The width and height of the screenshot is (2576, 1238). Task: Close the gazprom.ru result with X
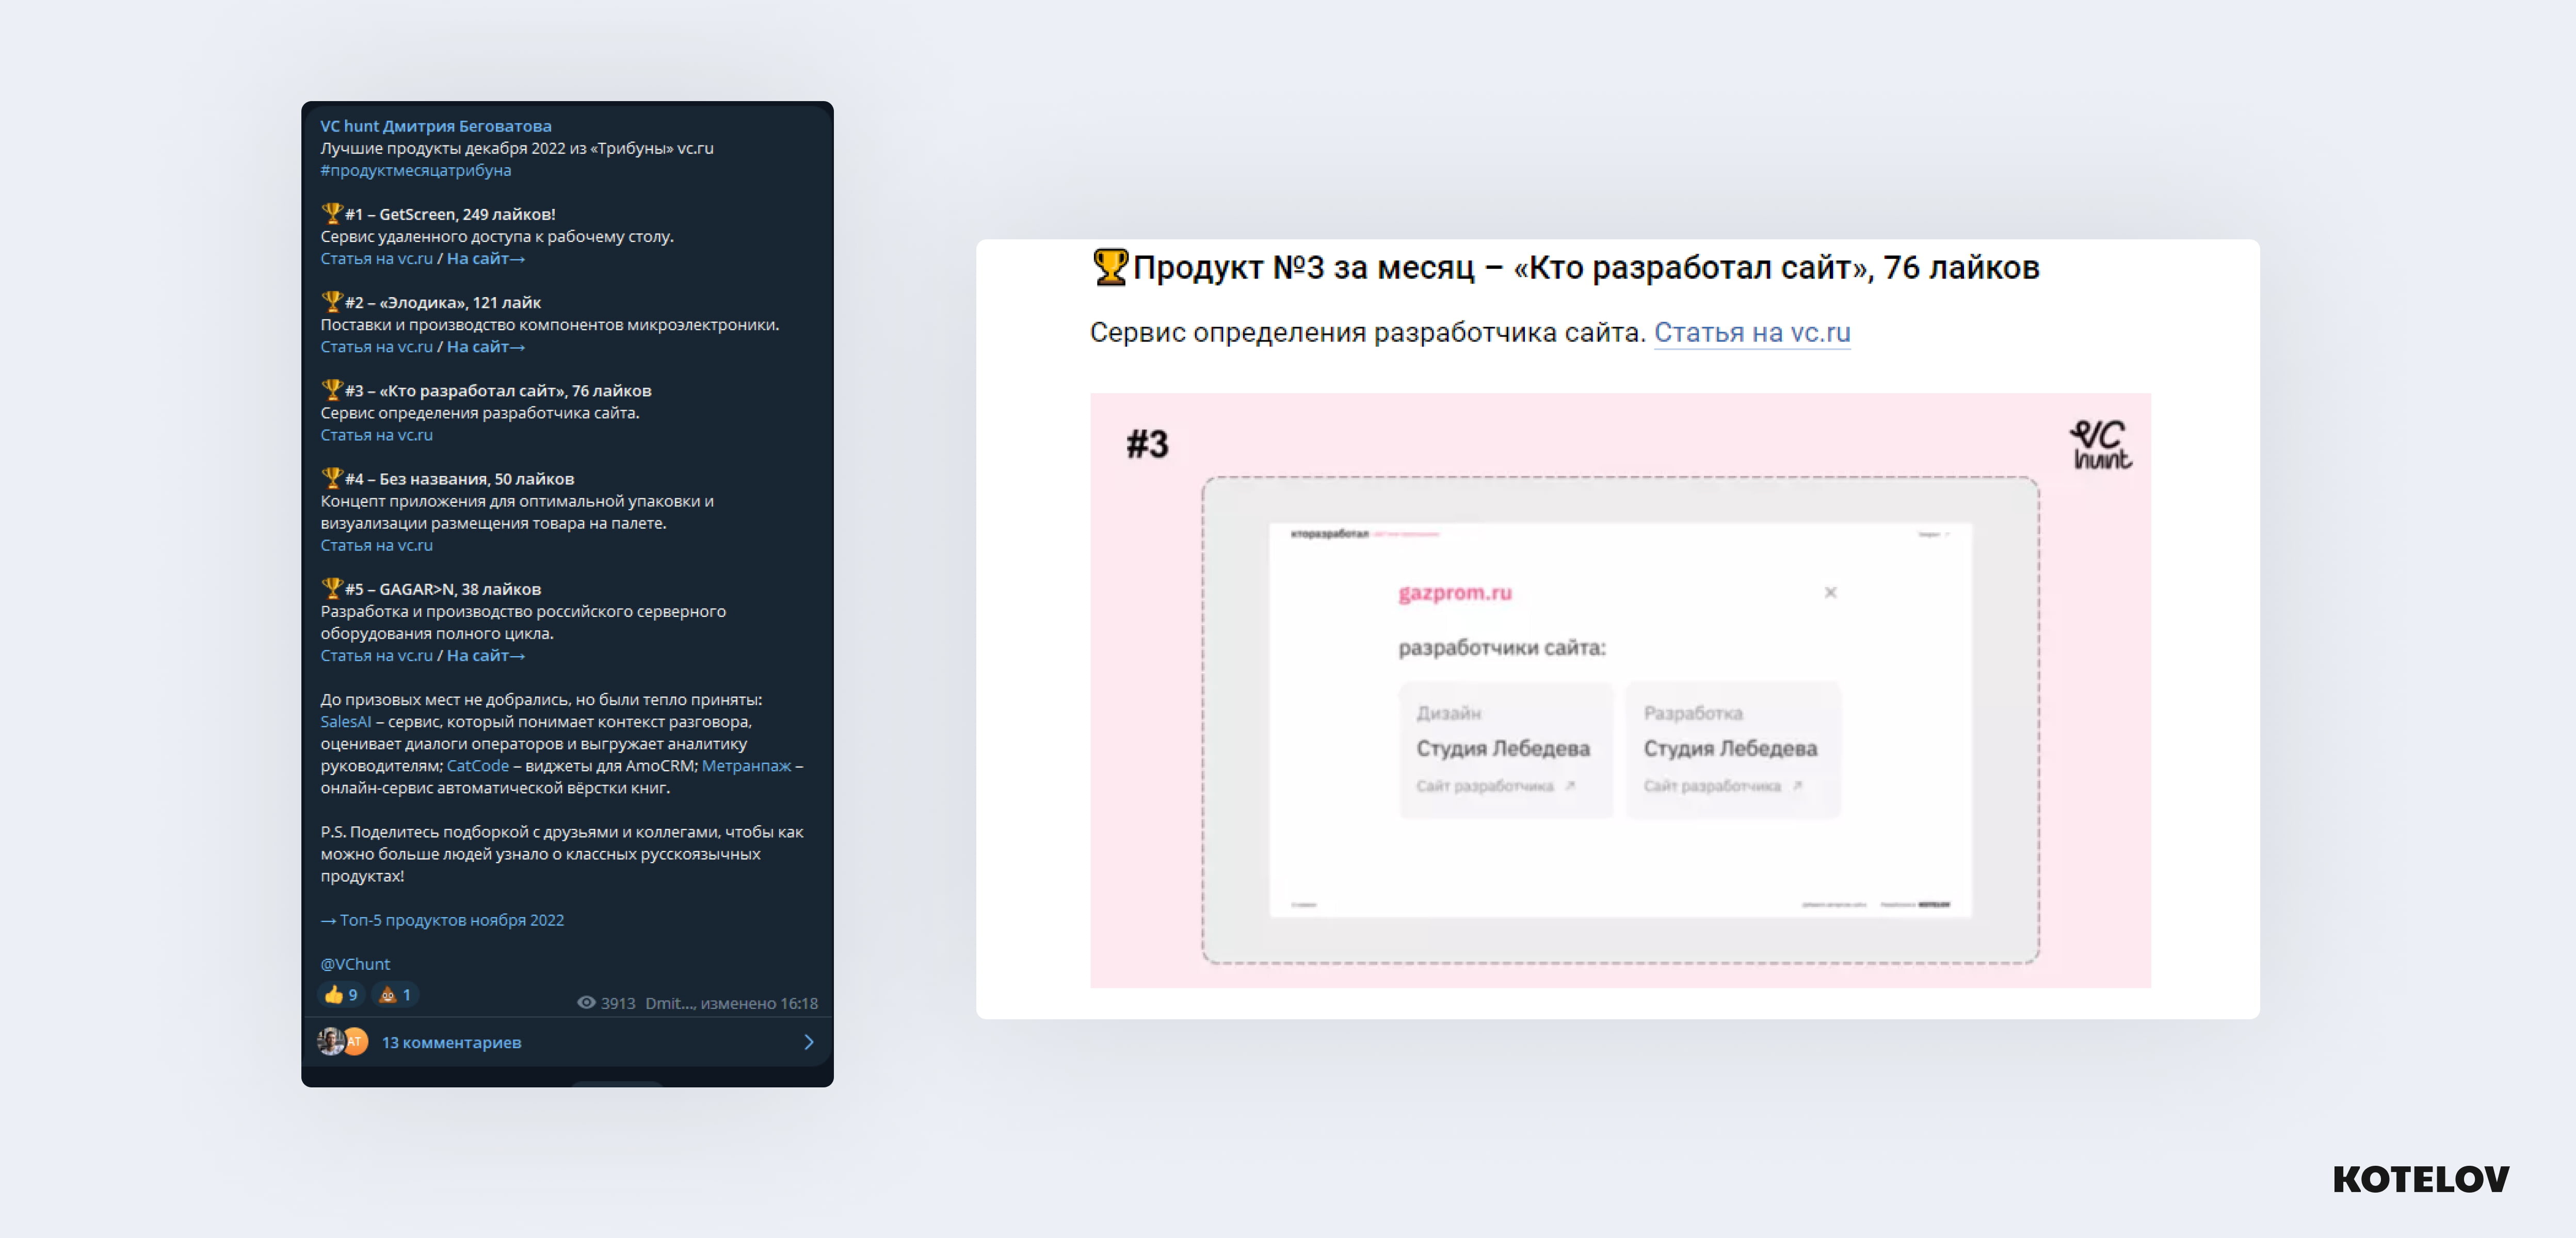coord(1830,592)
